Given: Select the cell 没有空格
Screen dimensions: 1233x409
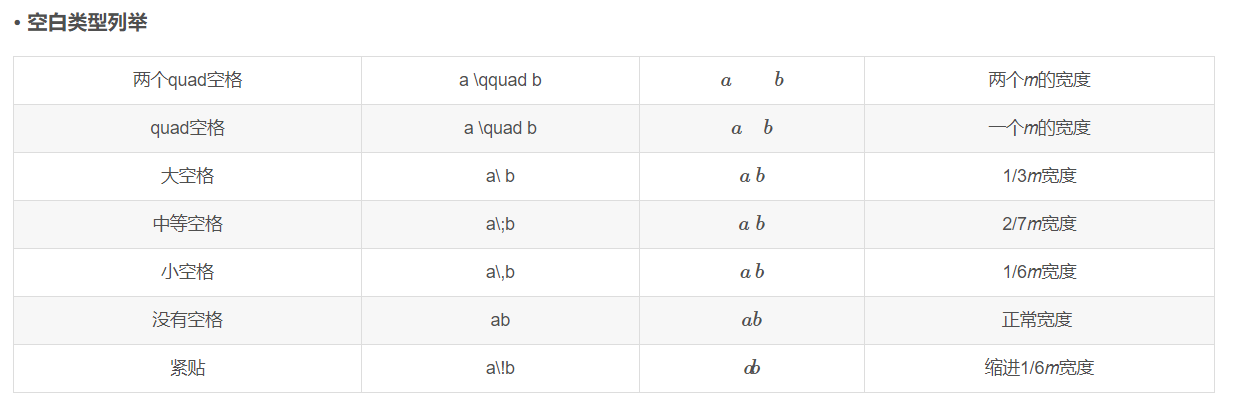Looking at the screenshot, I should coord(187,320).
